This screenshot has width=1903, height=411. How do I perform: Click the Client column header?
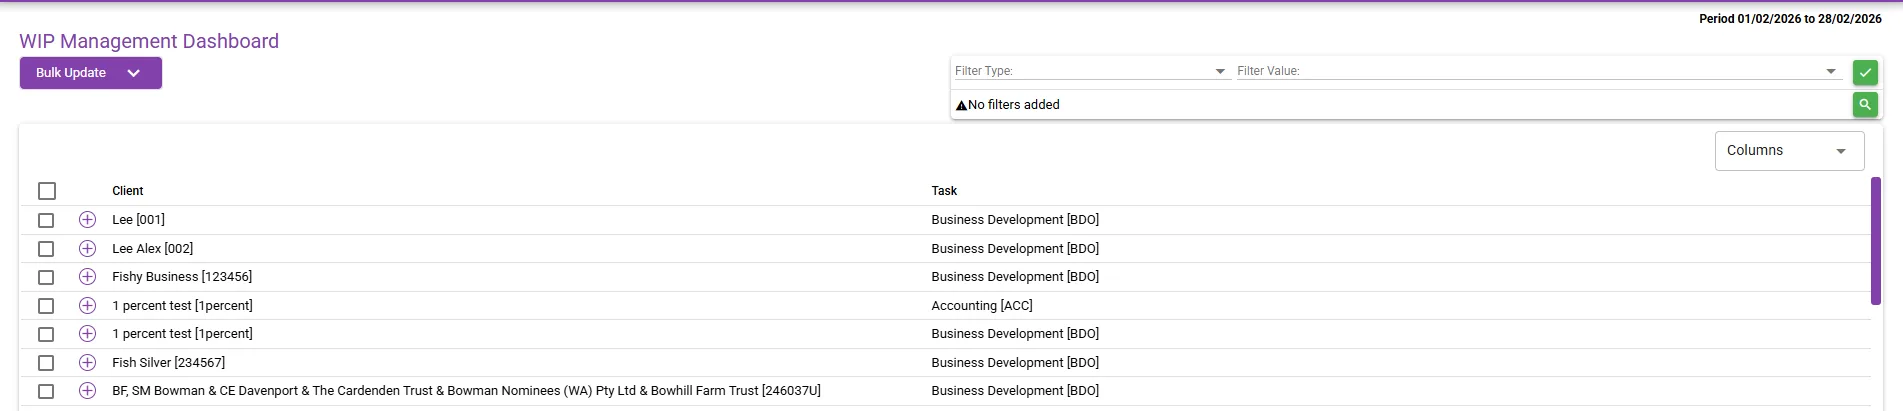128,191
